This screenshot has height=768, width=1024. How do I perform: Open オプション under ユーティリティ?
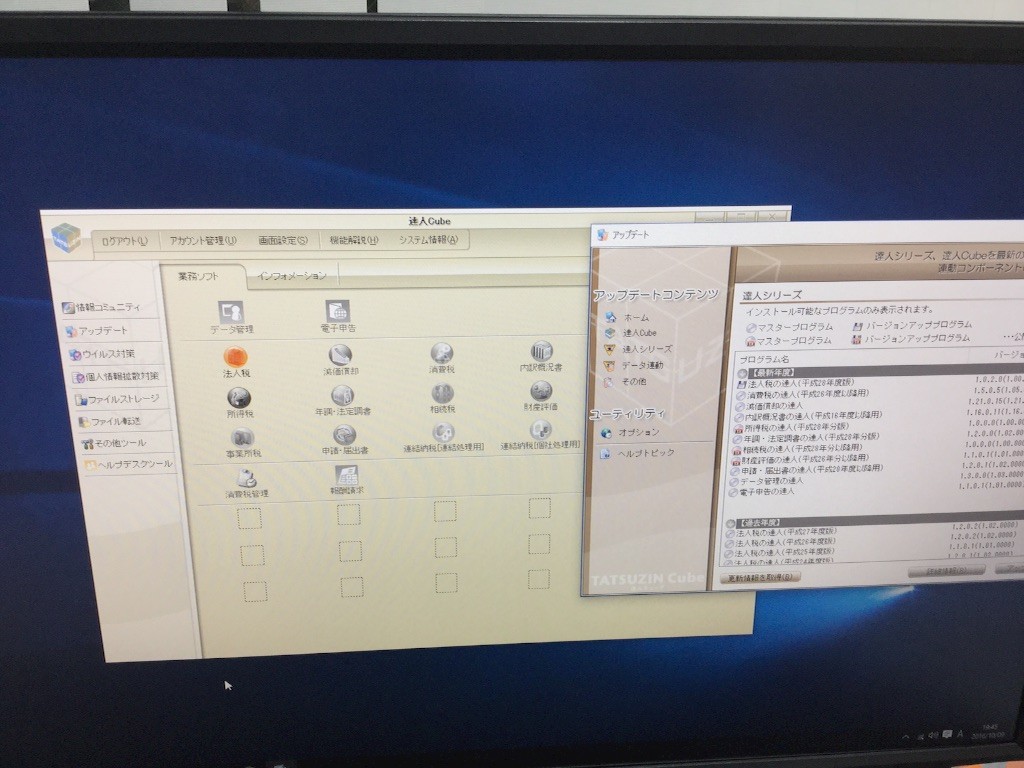point(630,432)
